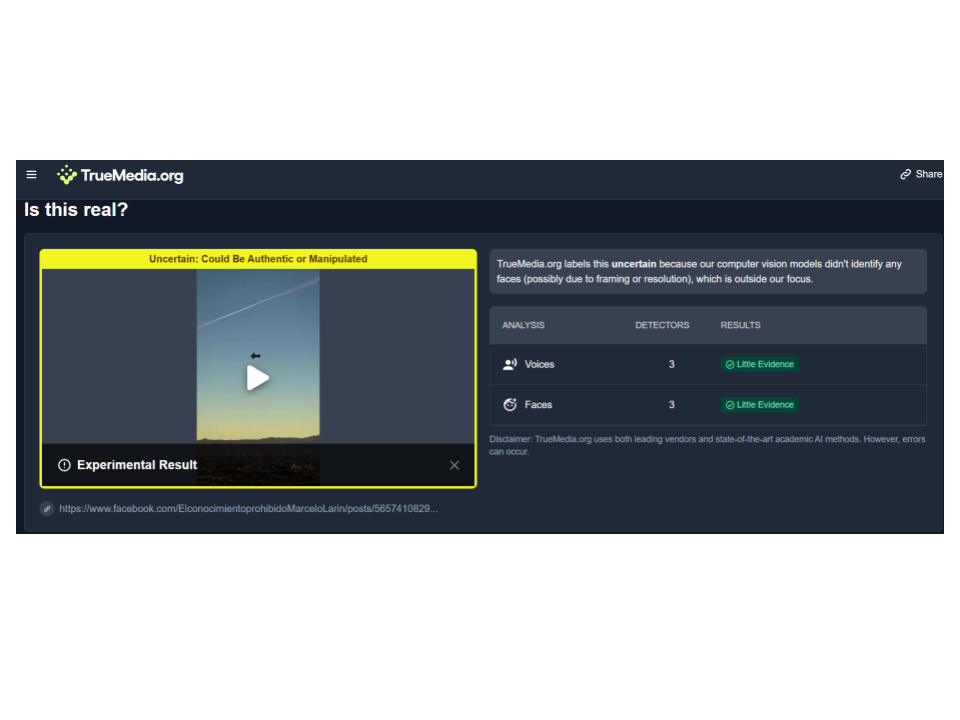Click the yellow Uncertain verdict banner
The height and width of the screenshot is (720, 960).
pyautogui.click(x=258, y=259)
